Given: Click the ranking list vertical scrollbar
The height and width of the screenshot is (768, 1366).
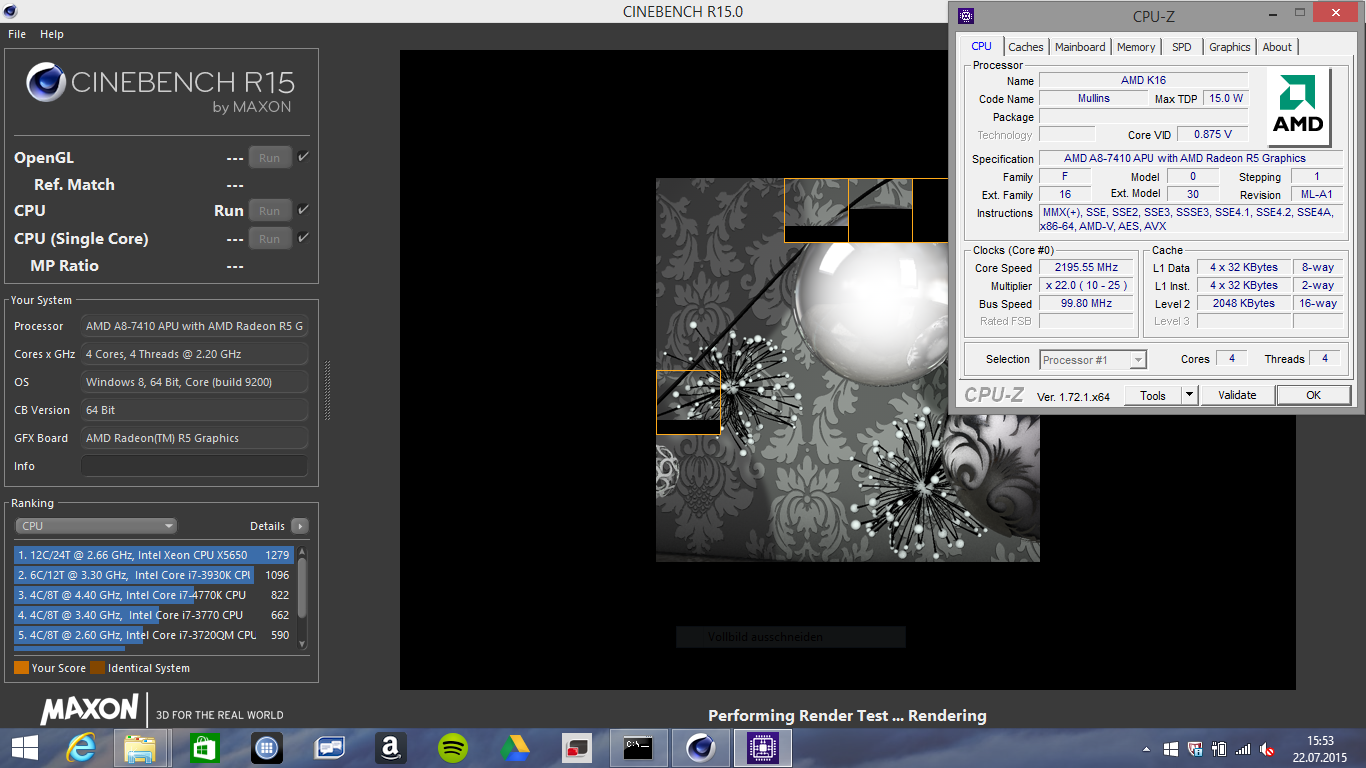Looking at the screenshot, I should point(302,587).
